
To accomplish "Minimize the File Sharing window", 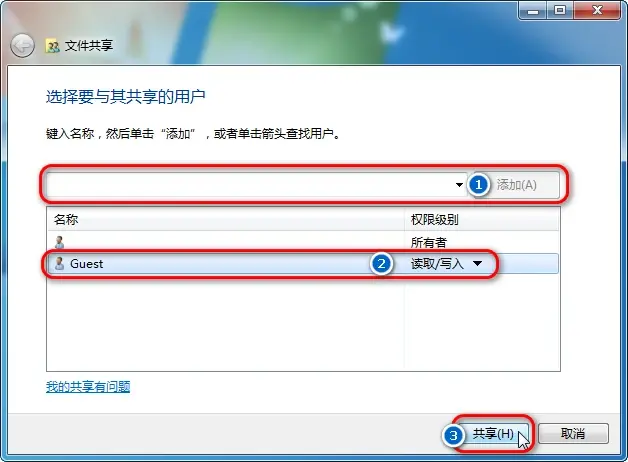I will coord(533,10).
